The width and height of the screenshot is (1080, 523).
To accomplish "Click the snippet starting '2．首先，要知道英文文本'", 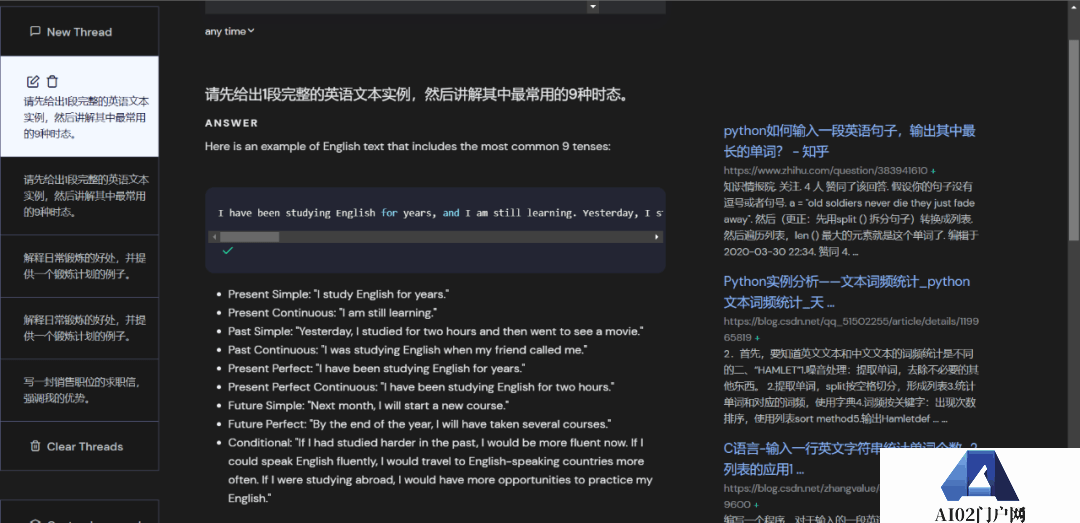I will (851, 387).
